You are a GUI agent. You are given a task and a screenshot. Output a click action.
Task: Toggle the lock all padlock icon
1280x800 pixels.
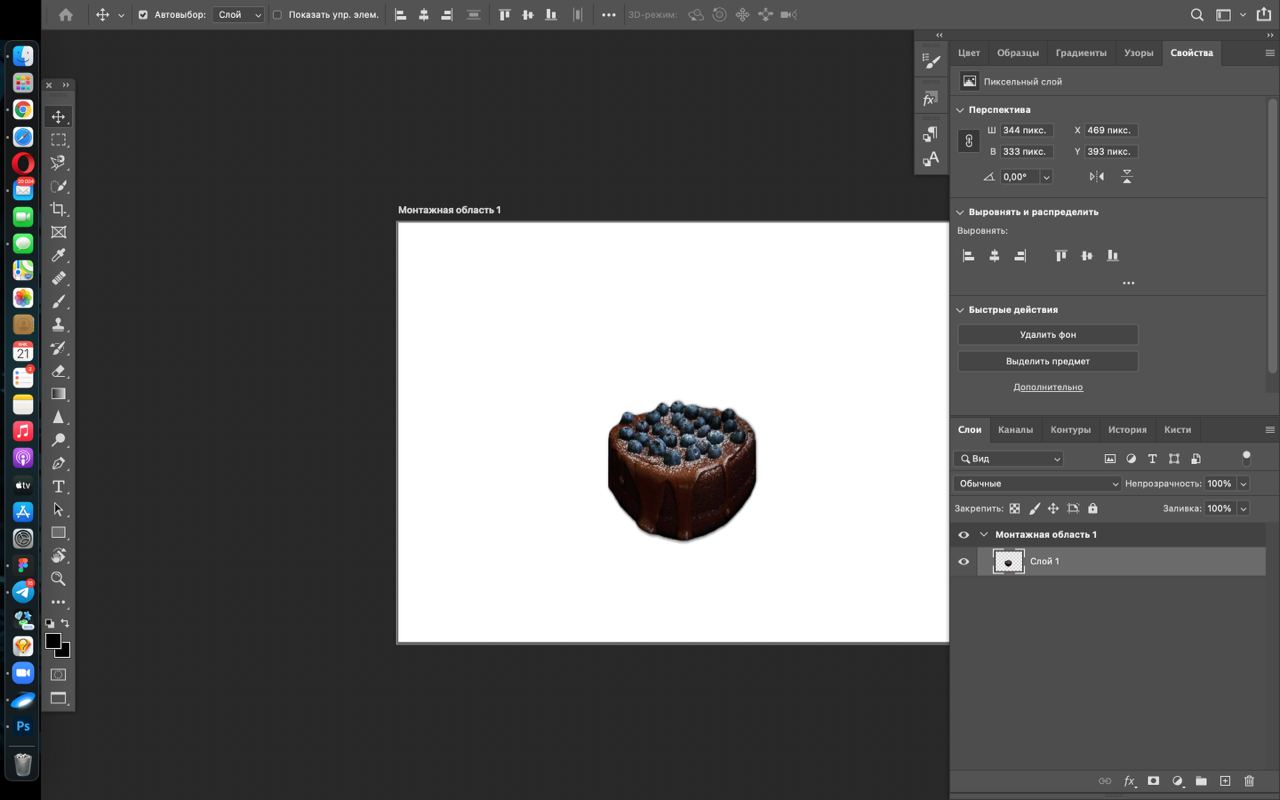1092,508
